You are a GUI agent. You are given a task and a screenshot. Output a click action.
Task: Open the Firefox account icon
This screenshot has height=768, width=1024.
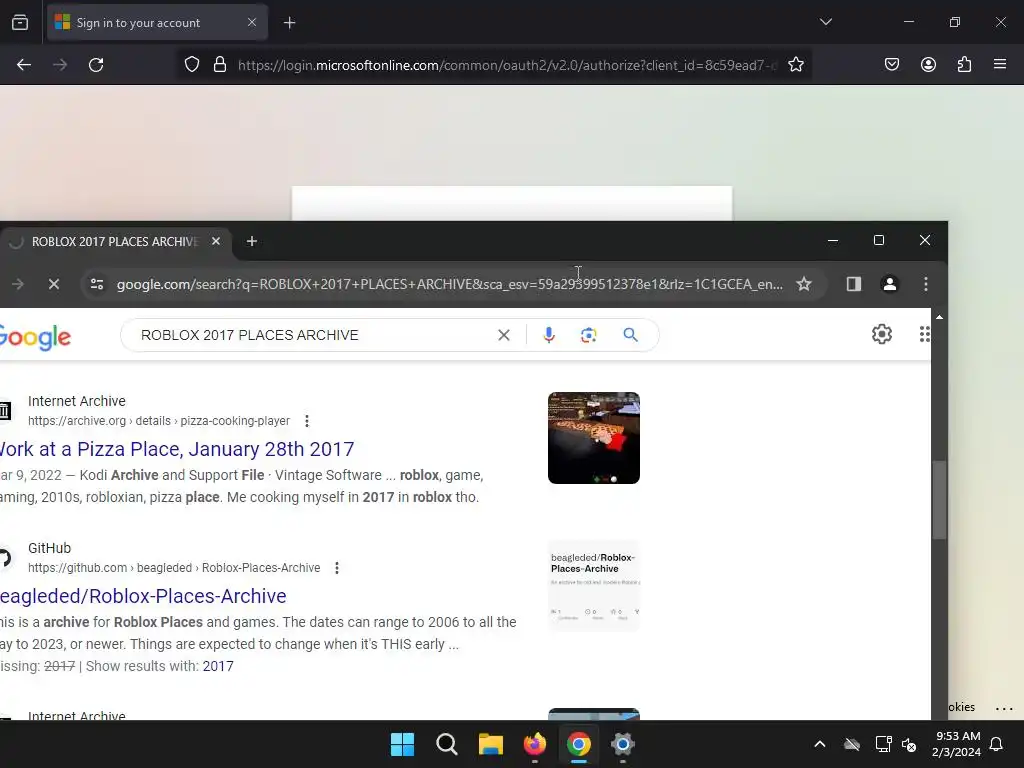[928, 65]
